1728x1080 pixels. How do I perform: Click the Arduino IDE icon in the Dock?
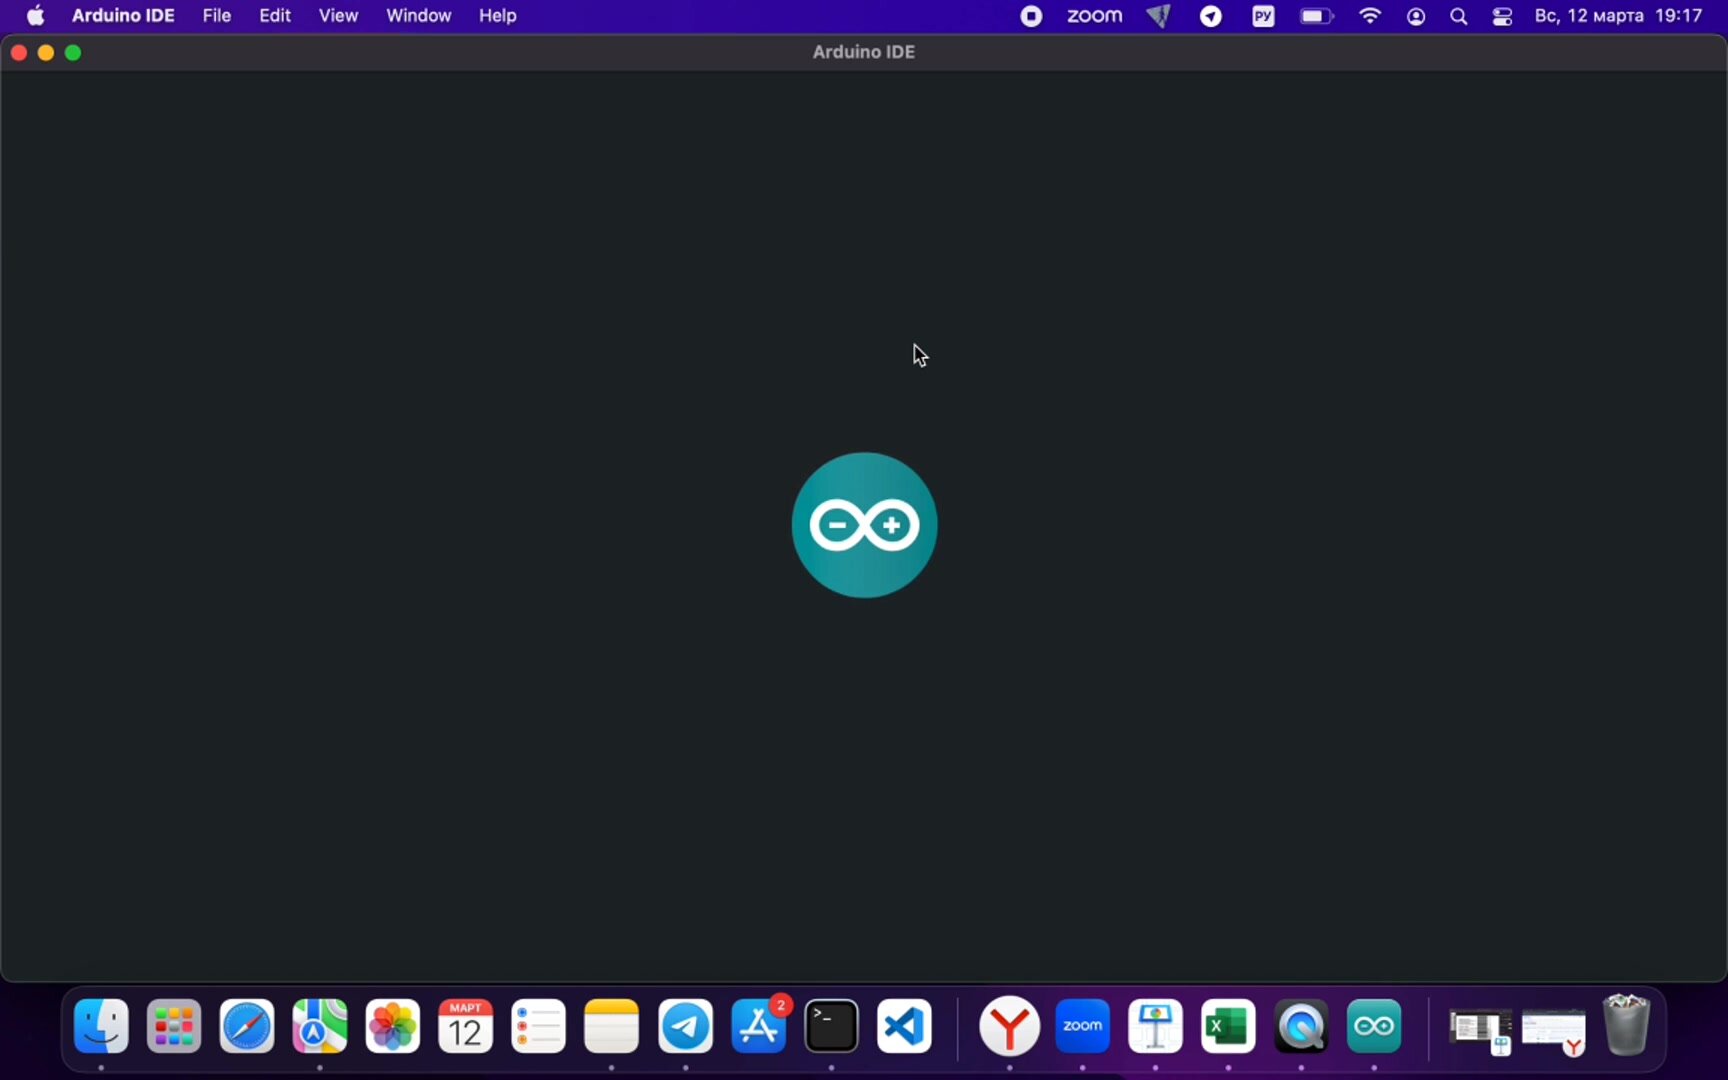point(1375,1026)
